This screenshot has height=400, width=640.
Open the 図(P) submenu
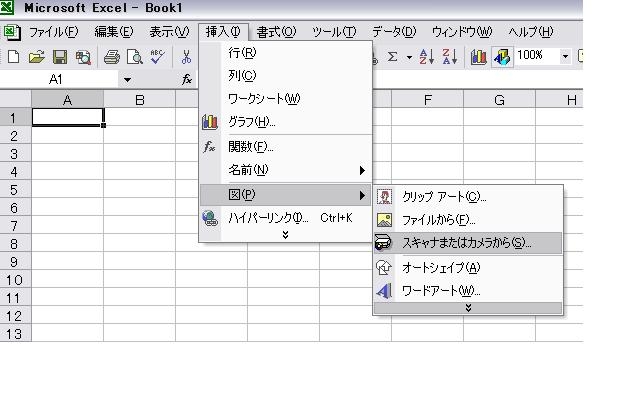[286, 195]
